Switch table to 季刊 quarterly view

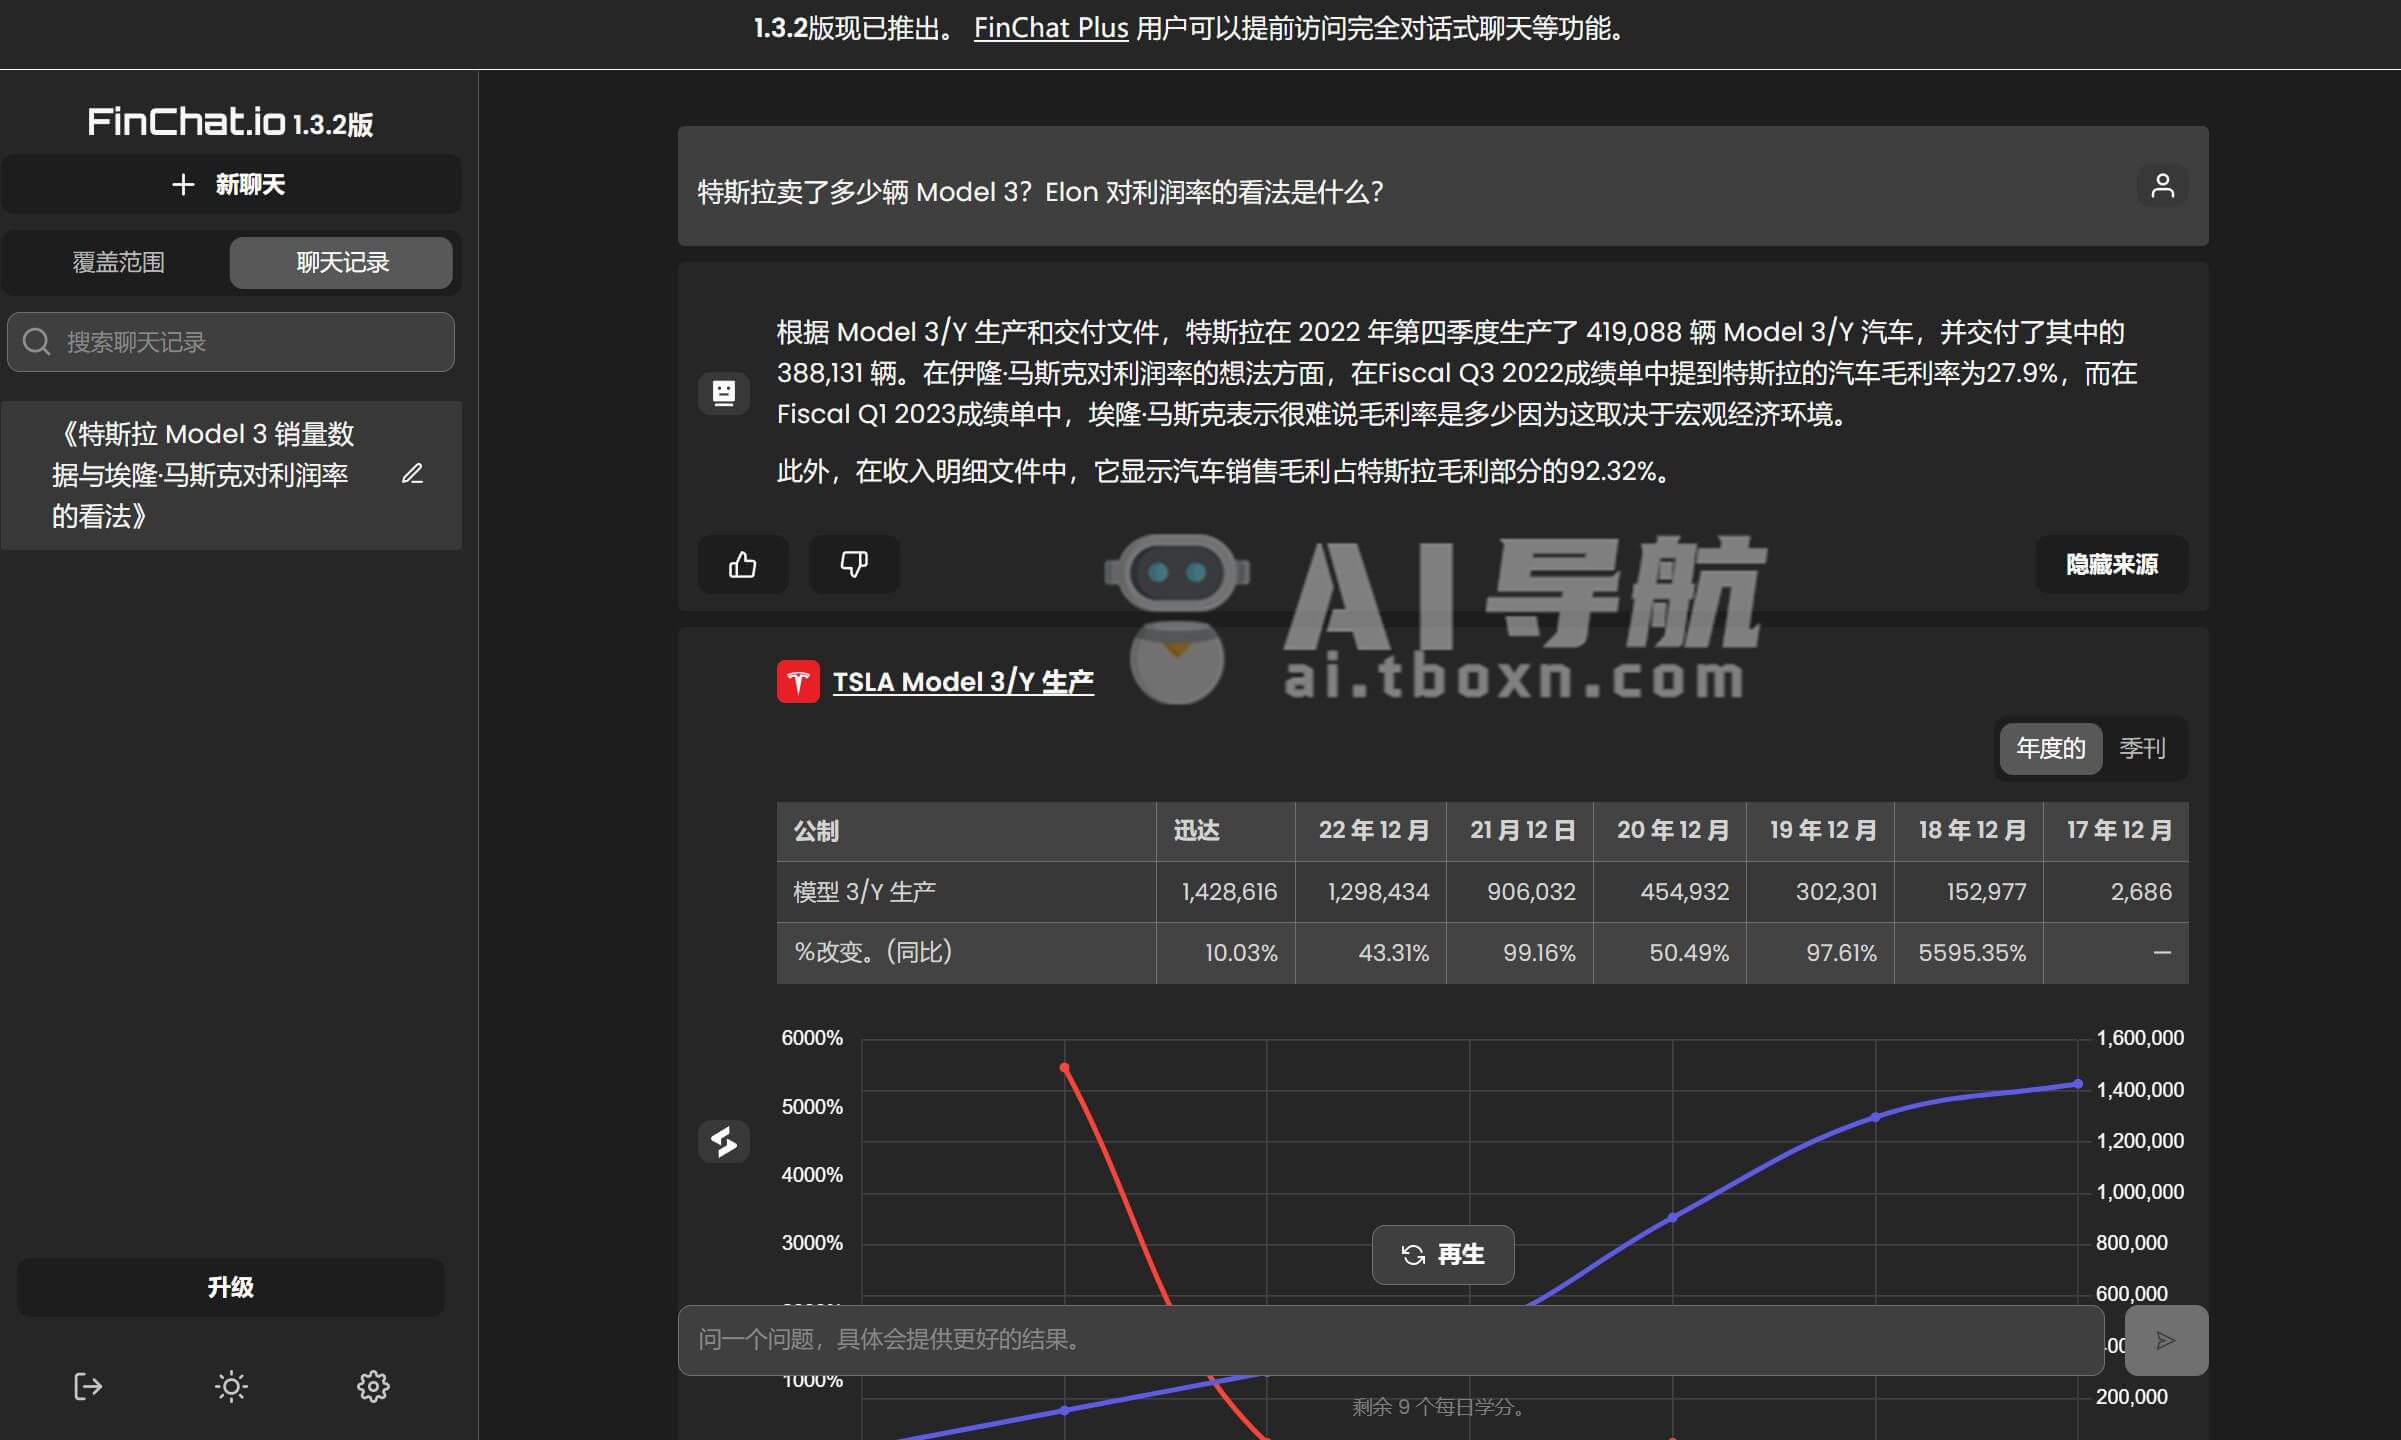[x=2142, y=748]
